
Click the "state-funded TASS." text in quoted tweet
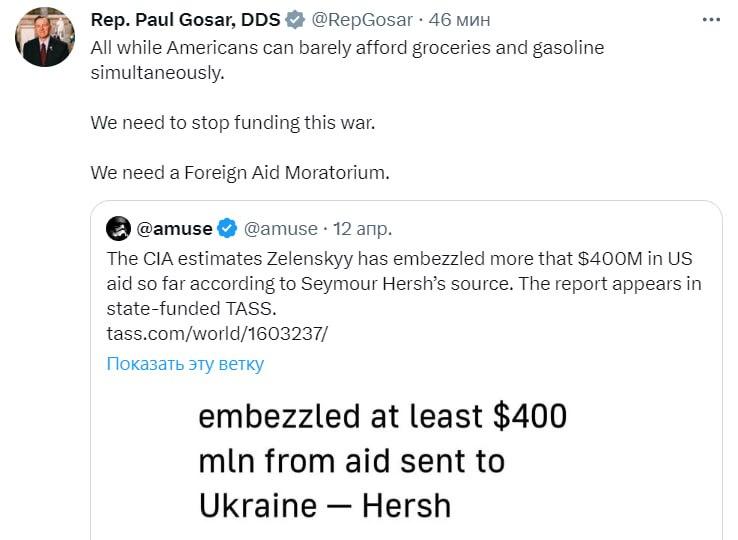189,308
